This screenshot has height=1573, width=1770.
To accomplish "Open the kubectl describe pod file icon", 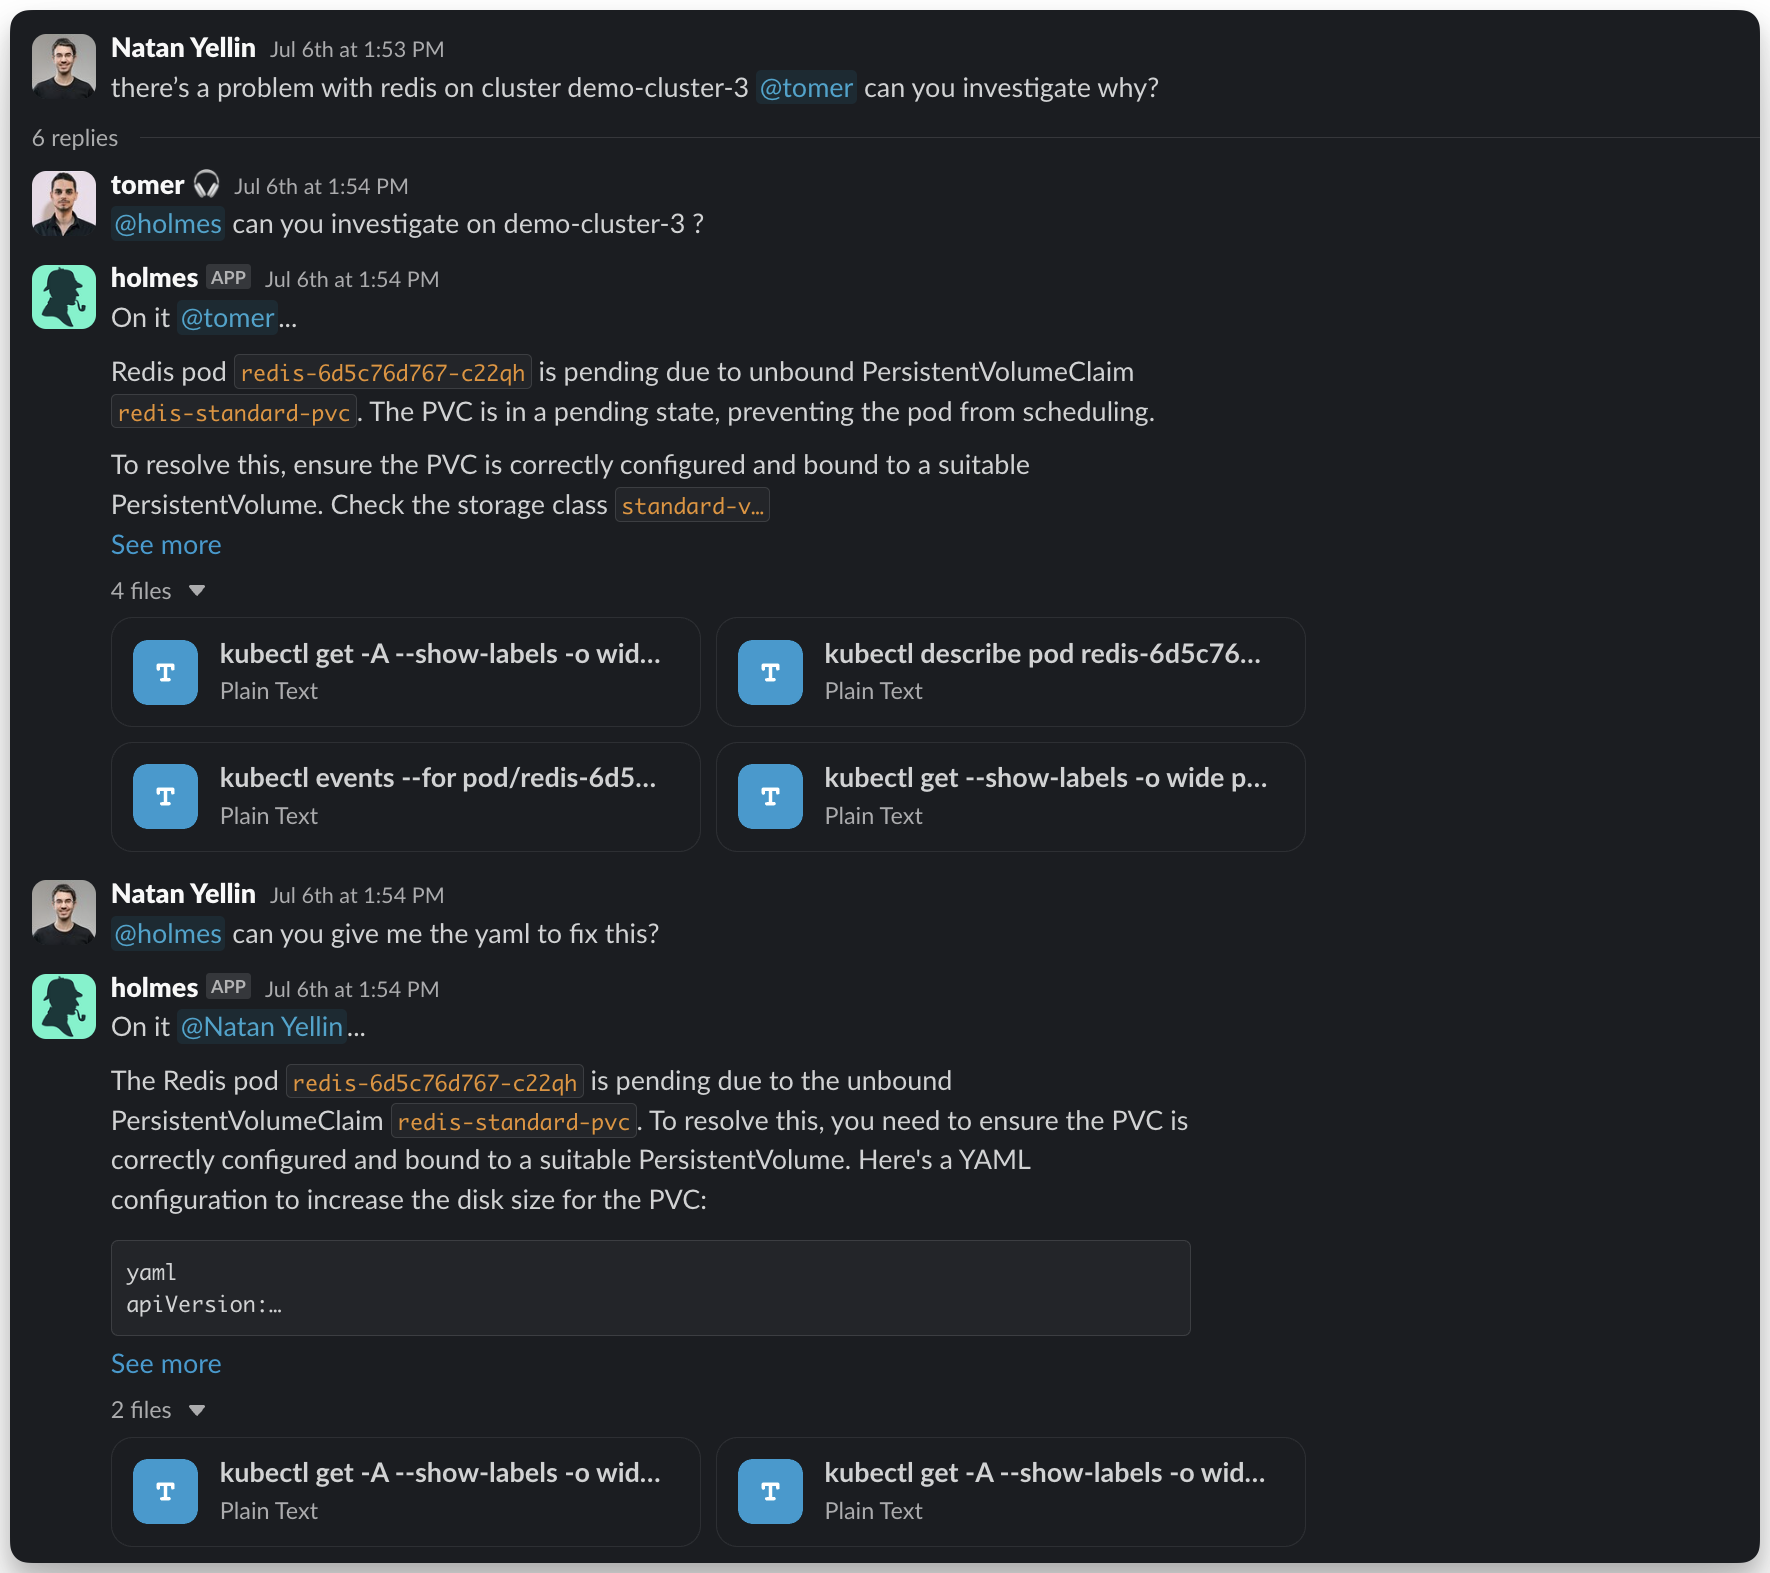I will 770,673.
